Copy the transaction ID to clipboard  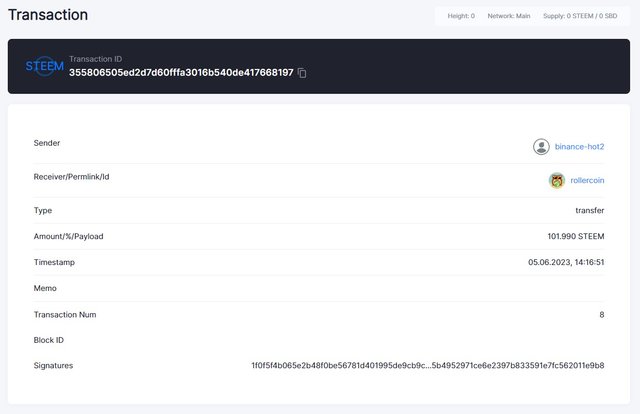(x=302, y=73)
